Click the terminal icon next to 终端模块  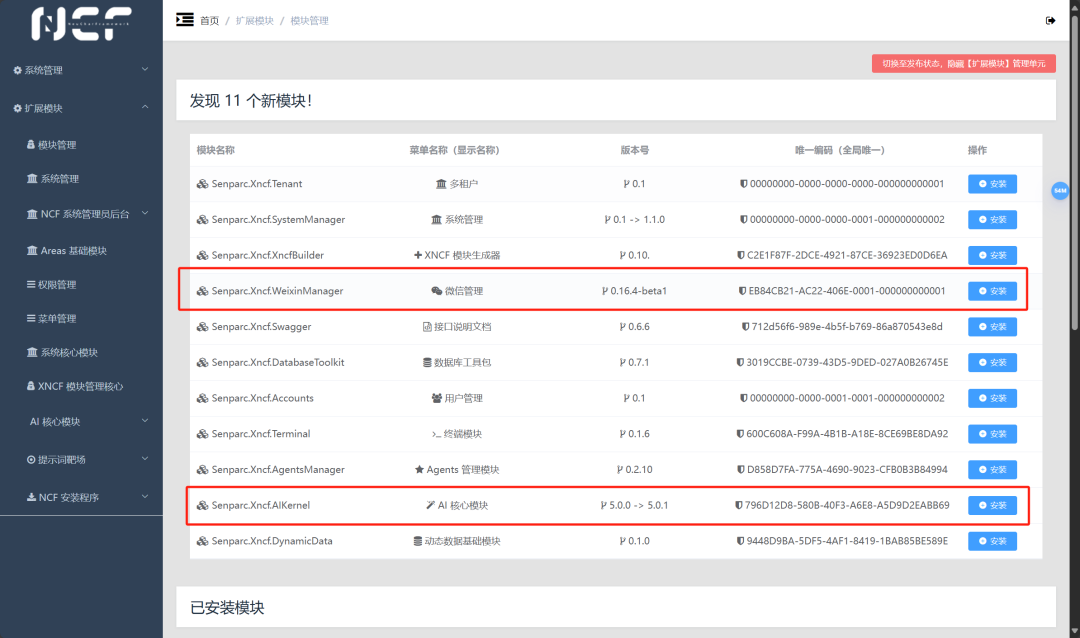[x=436, y=434]
